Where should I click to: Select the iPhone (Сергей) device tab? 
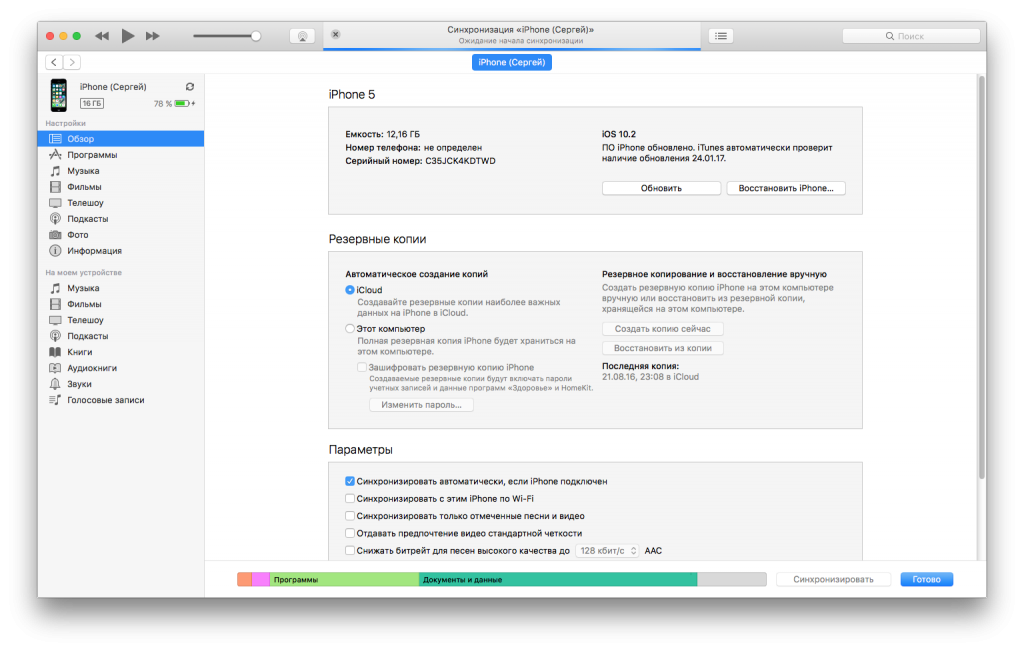[x=511, y=62]
